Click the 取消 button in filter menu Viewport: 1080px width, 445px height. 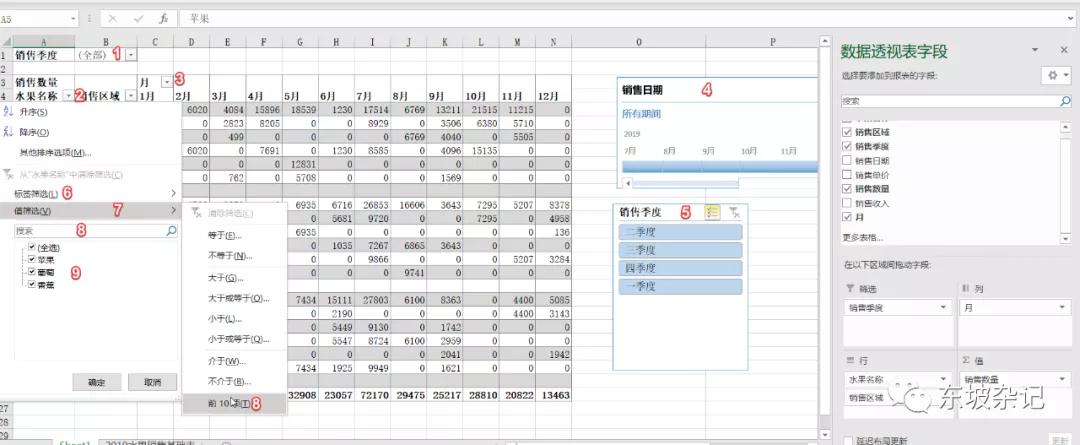coord(152,382)
